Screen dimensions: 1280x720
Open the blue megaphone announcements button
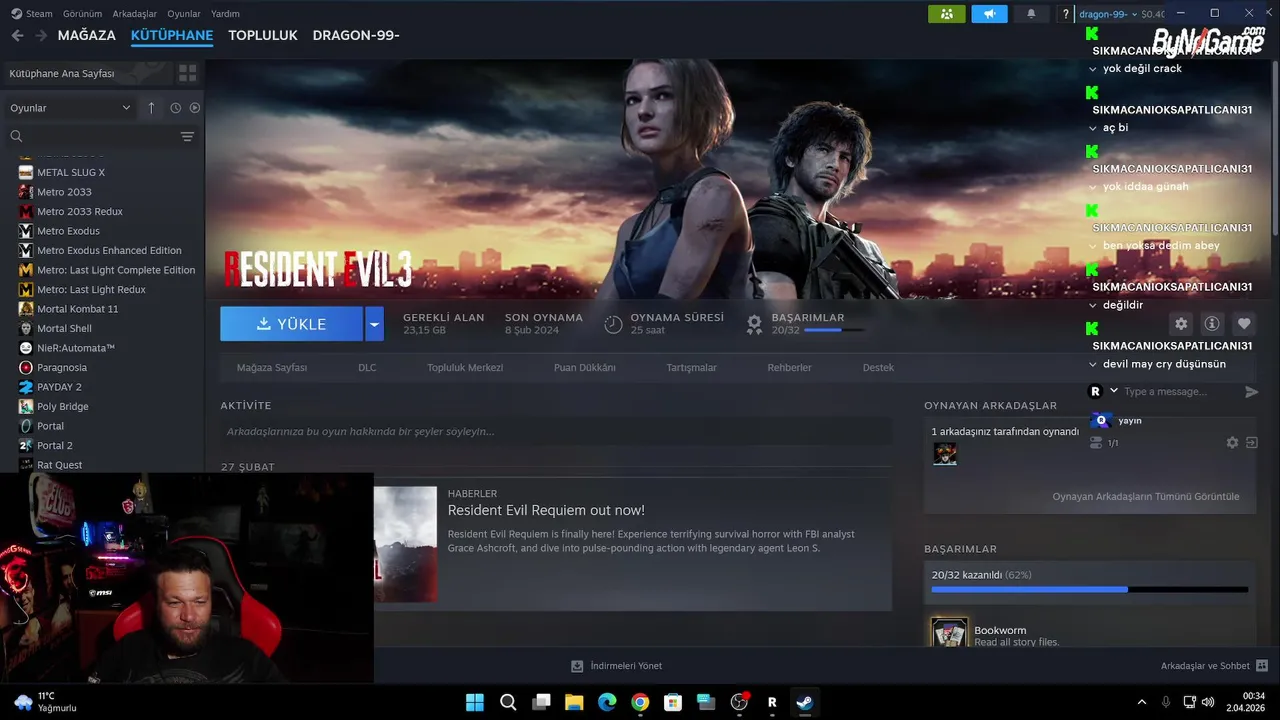click(989, 14)
